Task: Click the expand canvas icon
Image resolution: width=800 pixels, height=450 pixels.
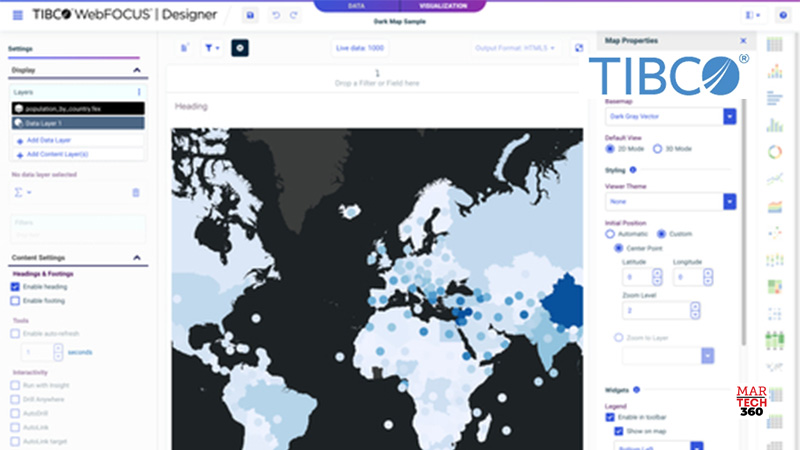Action: [579, 48]
